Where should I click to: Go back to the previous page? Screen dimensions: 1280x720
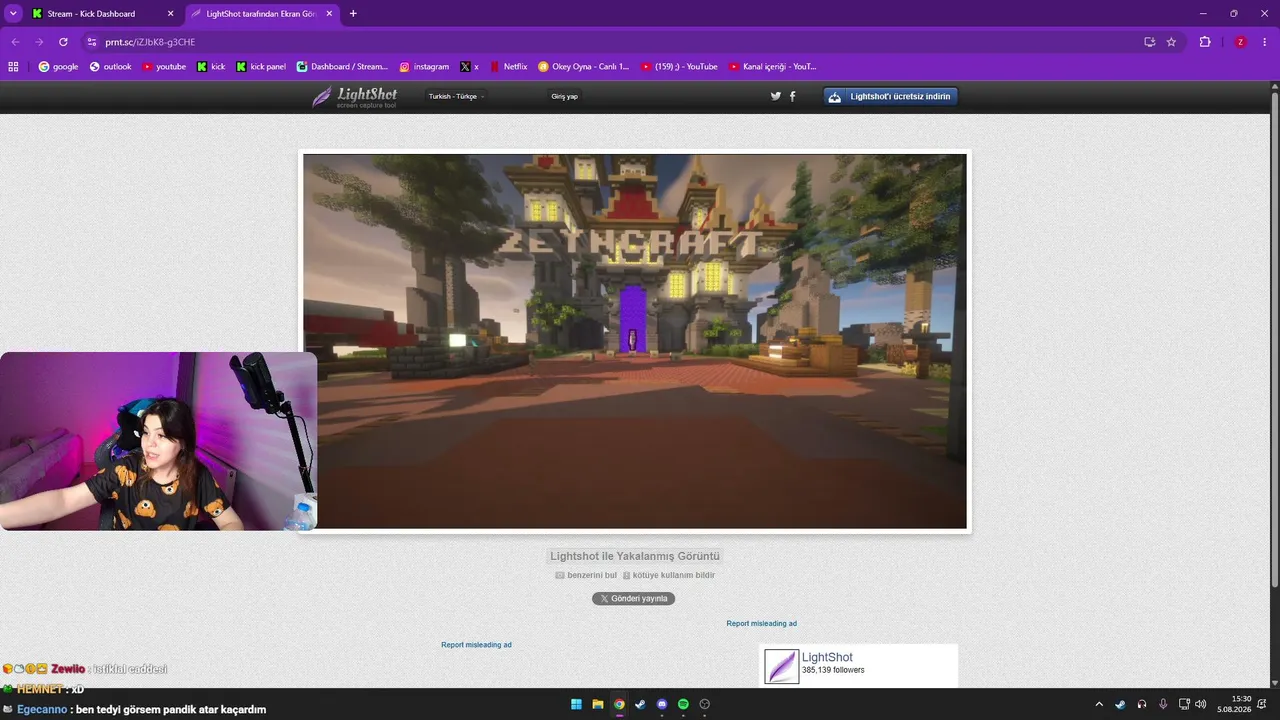click(15, 42)
